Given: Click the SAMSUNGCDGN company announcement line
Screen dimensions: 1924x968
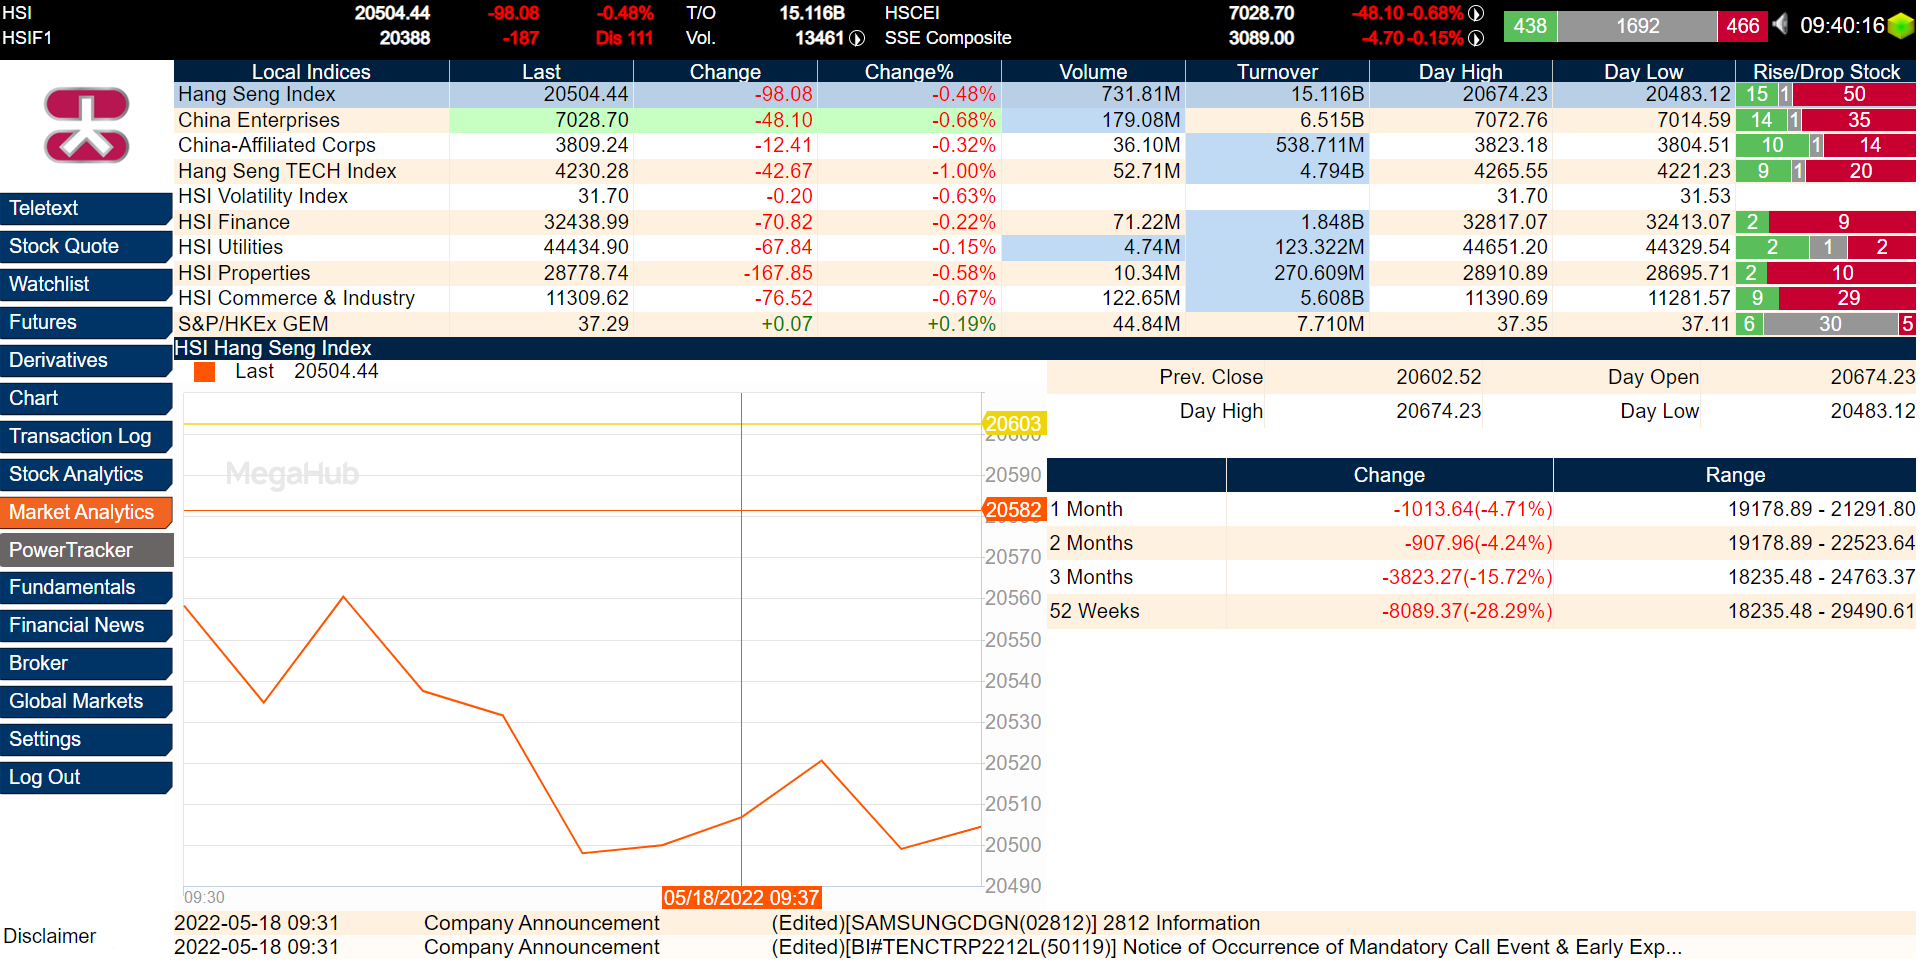Looking at the screenshot, I should (1015, 923).
